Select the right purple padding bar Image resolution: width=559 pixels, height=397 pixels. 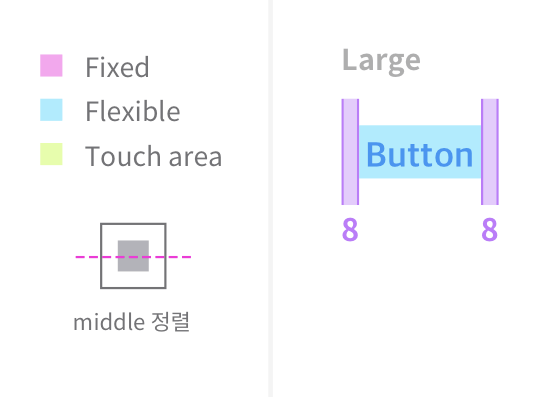pyautogui.click(x=490, y=152)
